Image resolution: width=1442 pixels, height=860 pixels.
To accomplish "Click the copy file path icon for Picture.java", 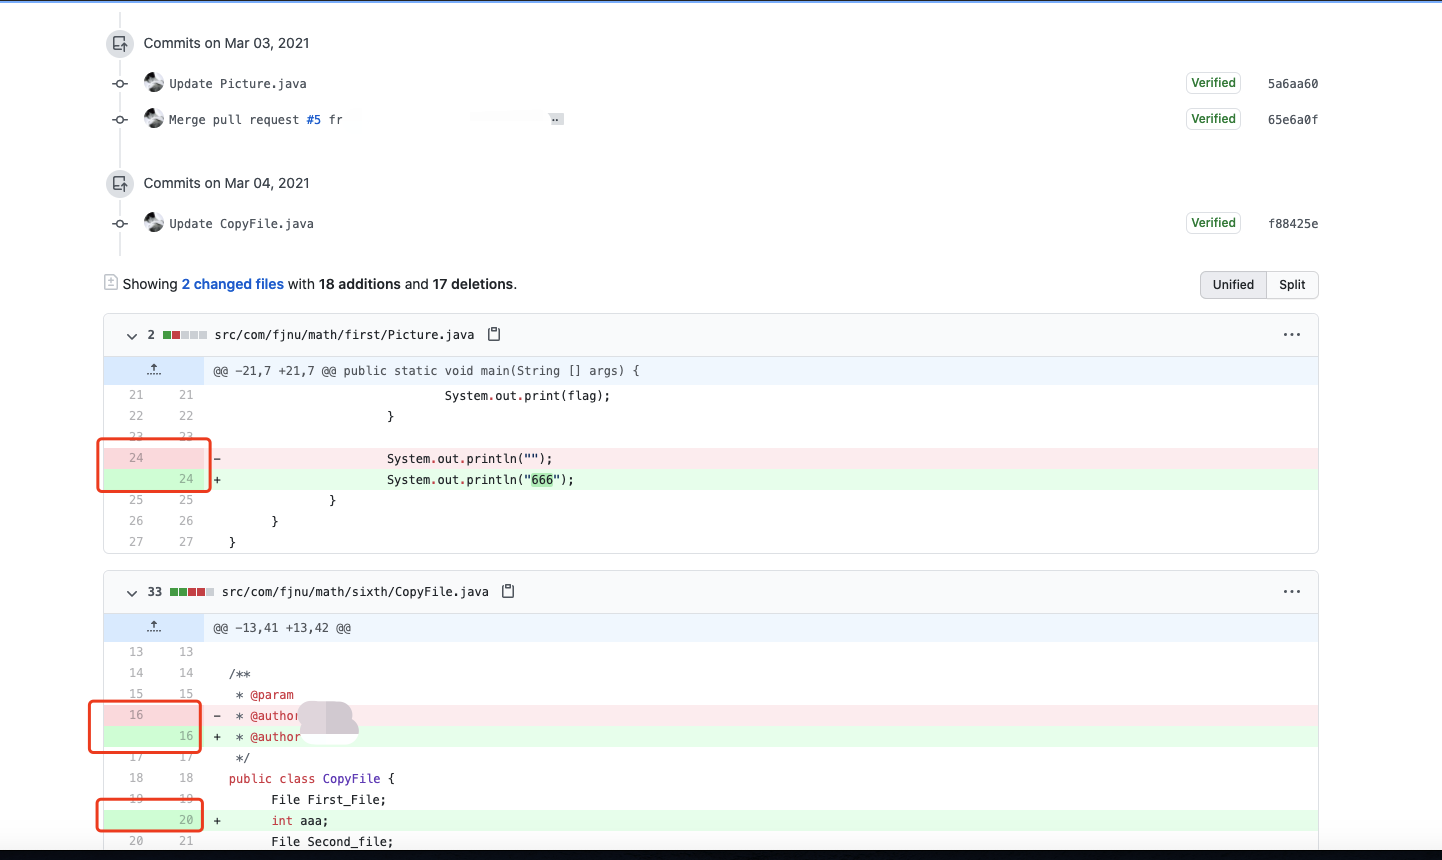I will [x=494, y=335].
